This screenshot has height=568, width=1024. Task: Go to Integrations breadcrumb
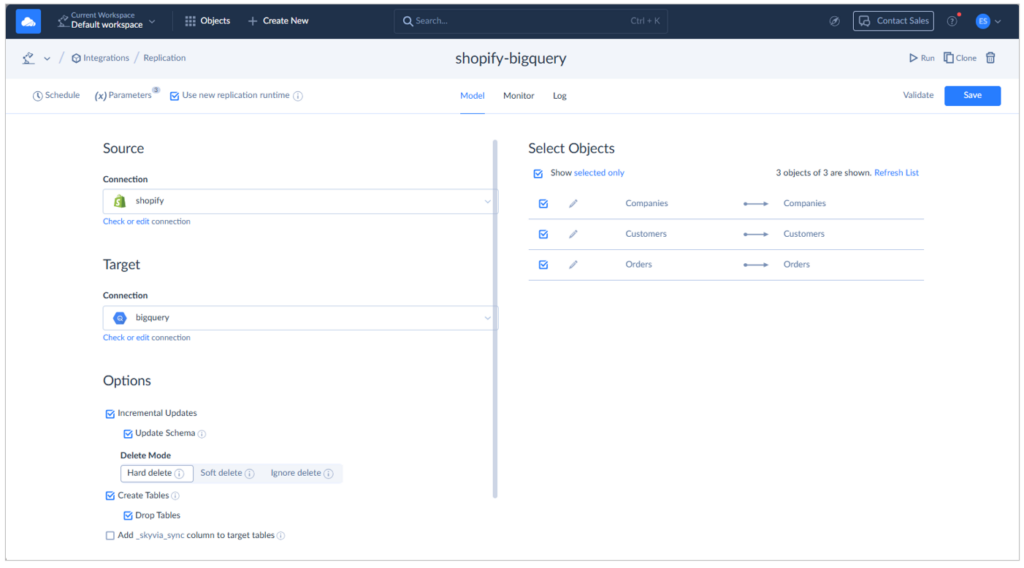pyautogui.click(x=101, y=58)
